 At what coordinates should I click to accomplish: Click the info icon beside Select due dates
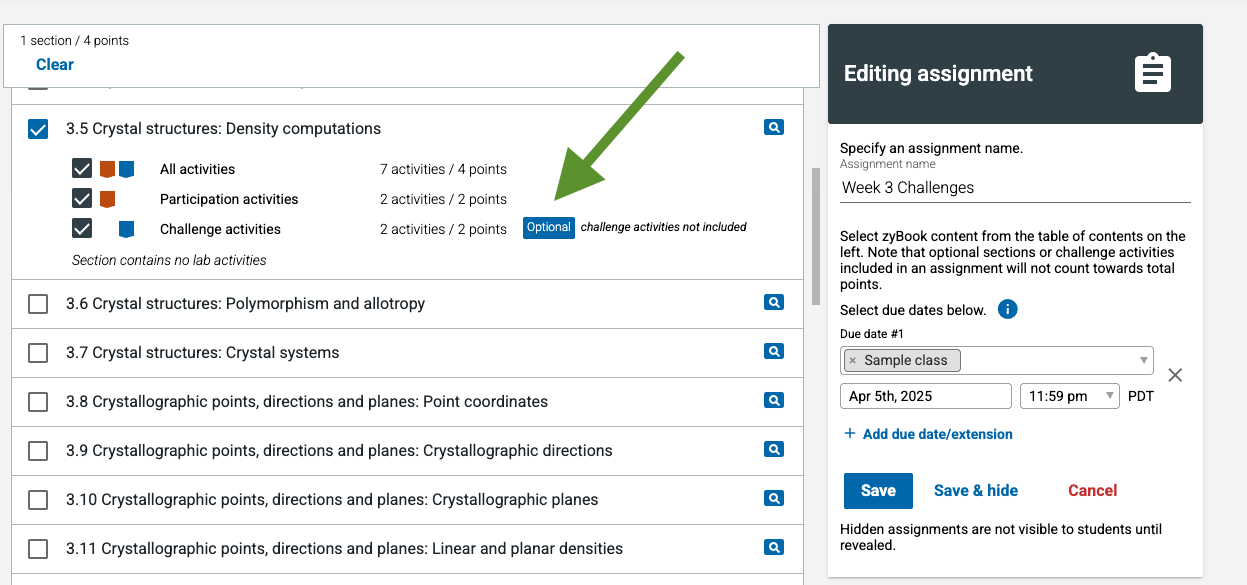[x=1008, y=309]
